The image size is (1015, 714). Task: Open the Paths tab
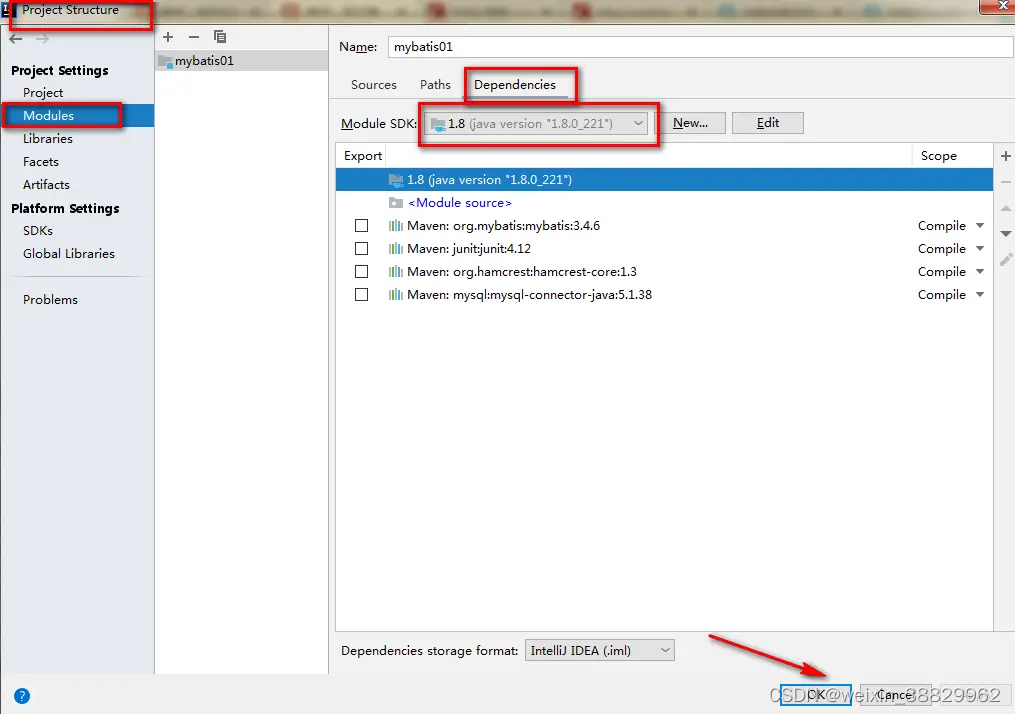[435, 84]
